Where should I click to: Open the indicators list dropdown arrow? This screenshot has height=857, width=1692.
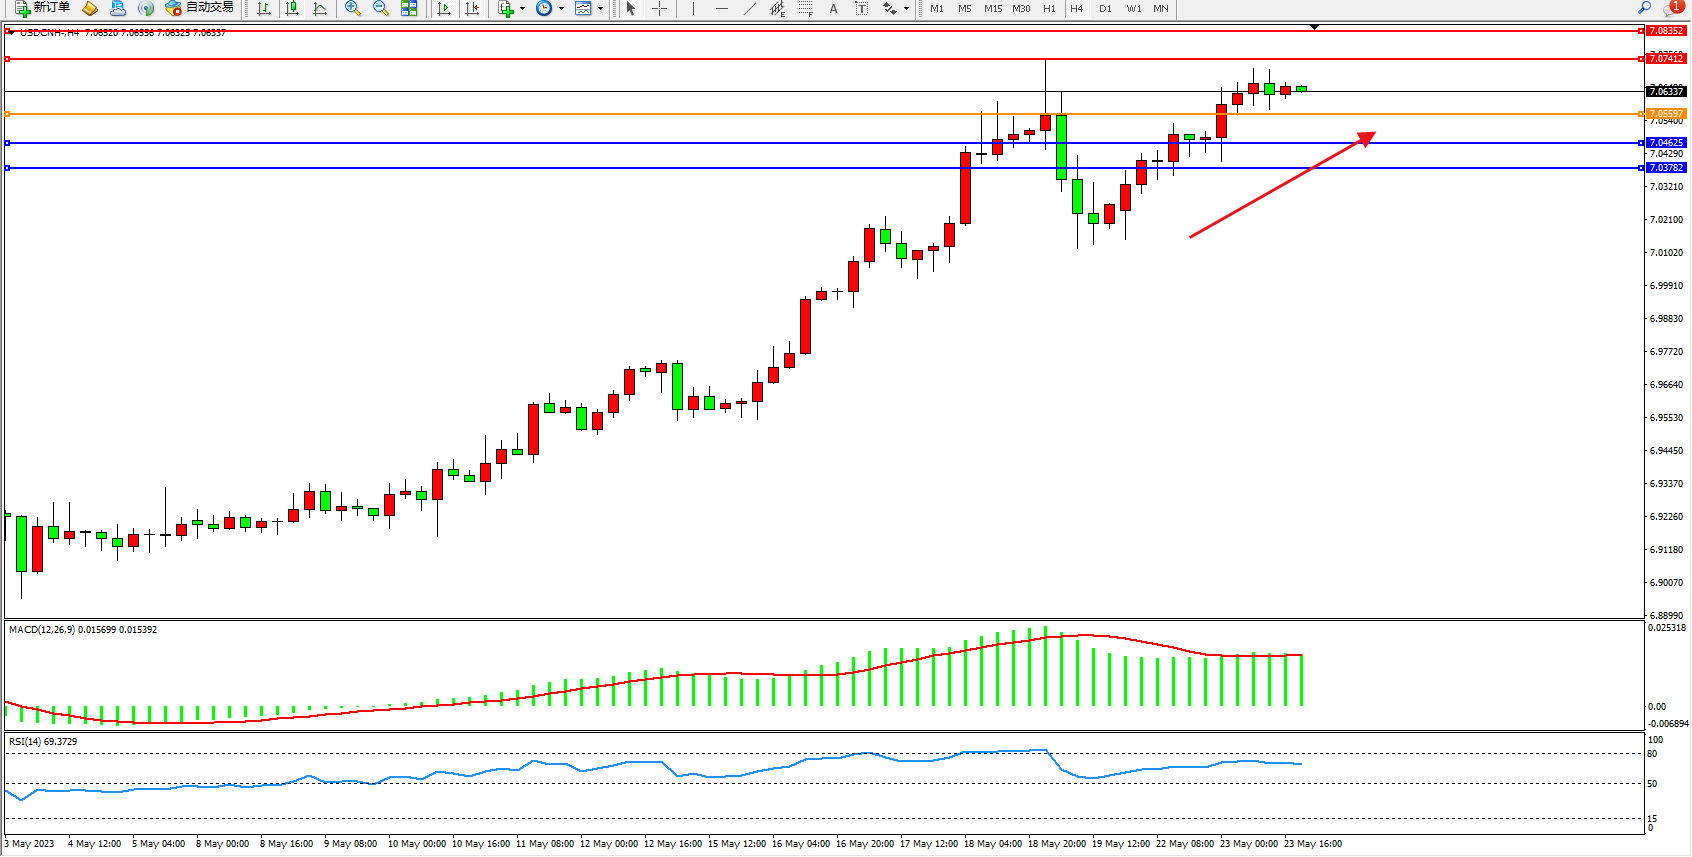click(522, 9)
